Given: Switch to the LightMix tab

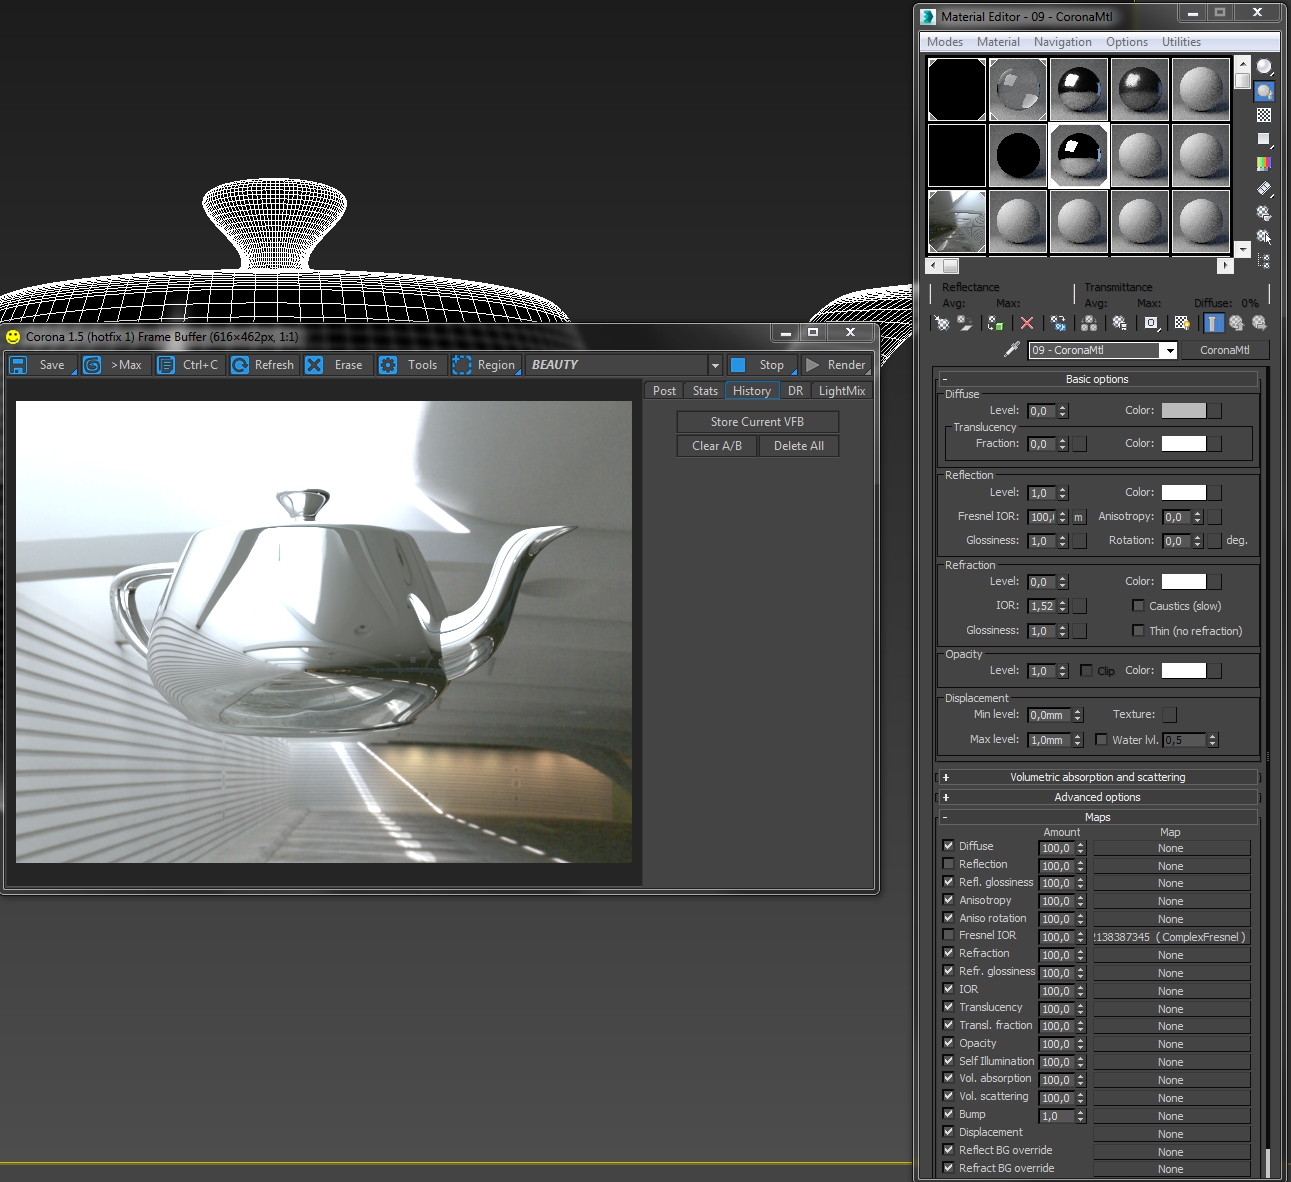Looking at the screenshot, I should 841,391.
